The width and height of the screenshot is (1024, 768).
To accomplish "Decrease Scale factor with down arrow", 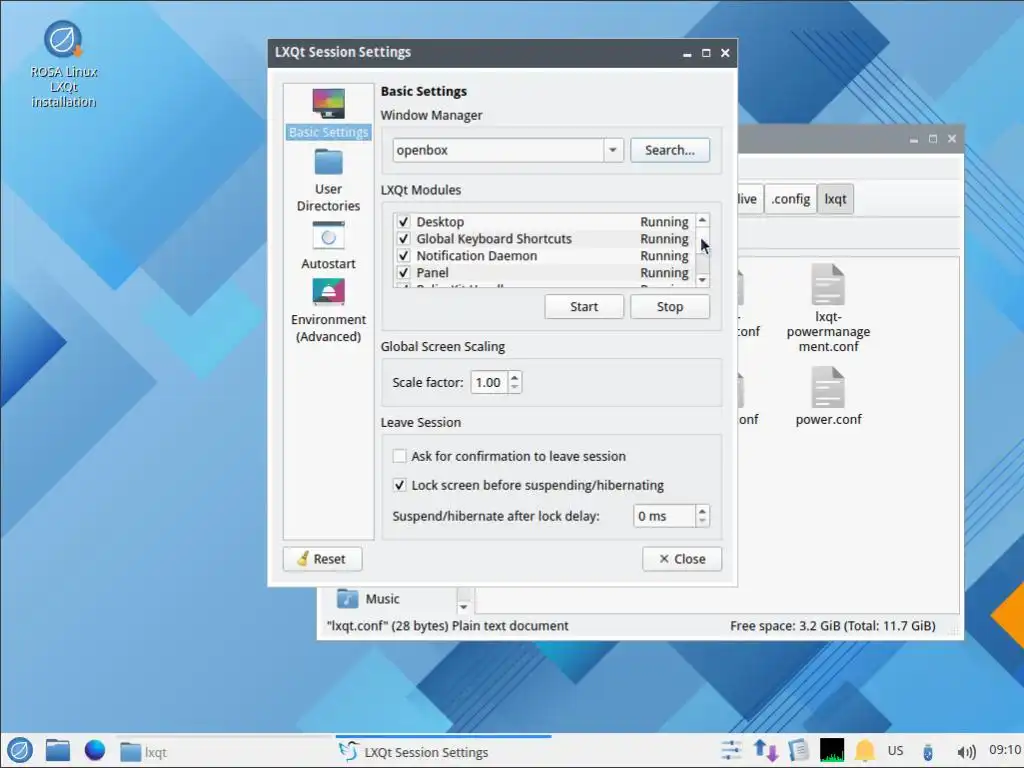I will [515, 387].
